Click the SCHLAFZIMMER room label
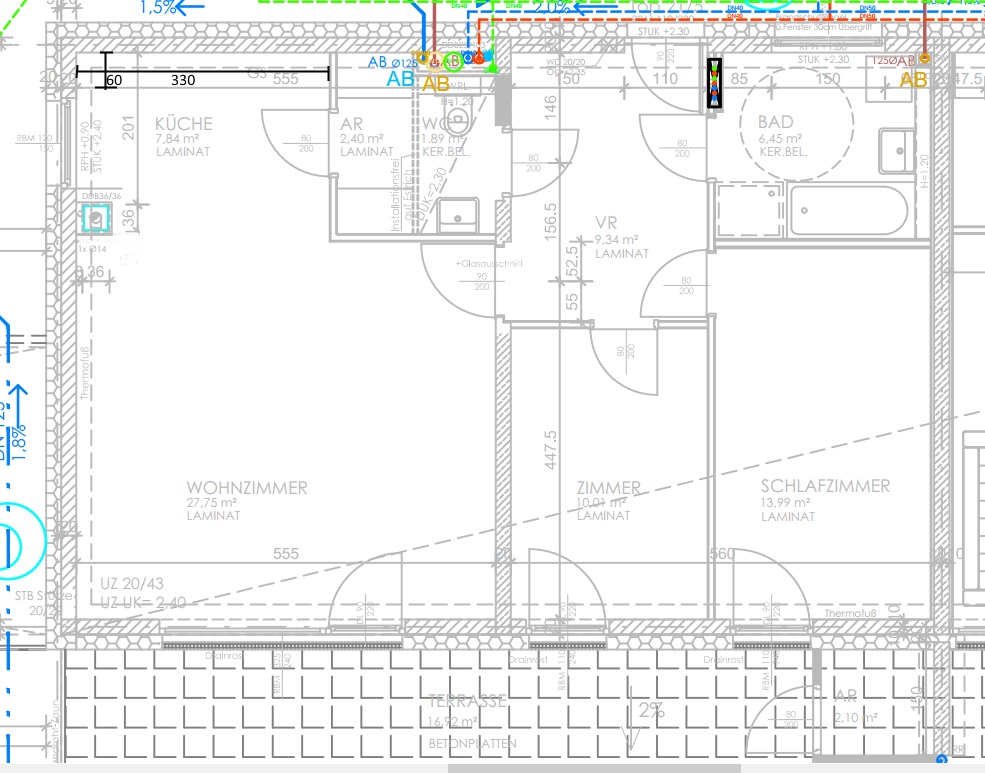Image resolution: width=985 pixels, height=773 pixels. click(825, 486)
